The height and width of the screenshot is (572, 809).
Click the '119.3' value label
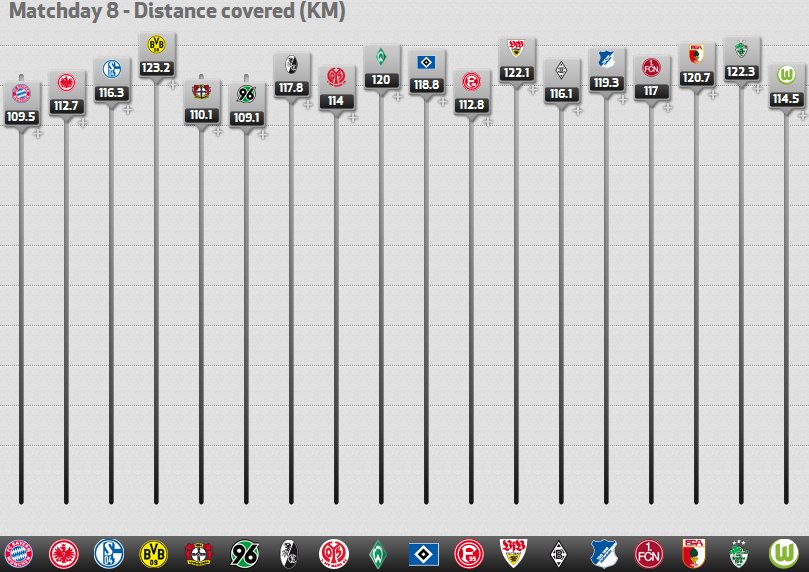coord(606,83)
